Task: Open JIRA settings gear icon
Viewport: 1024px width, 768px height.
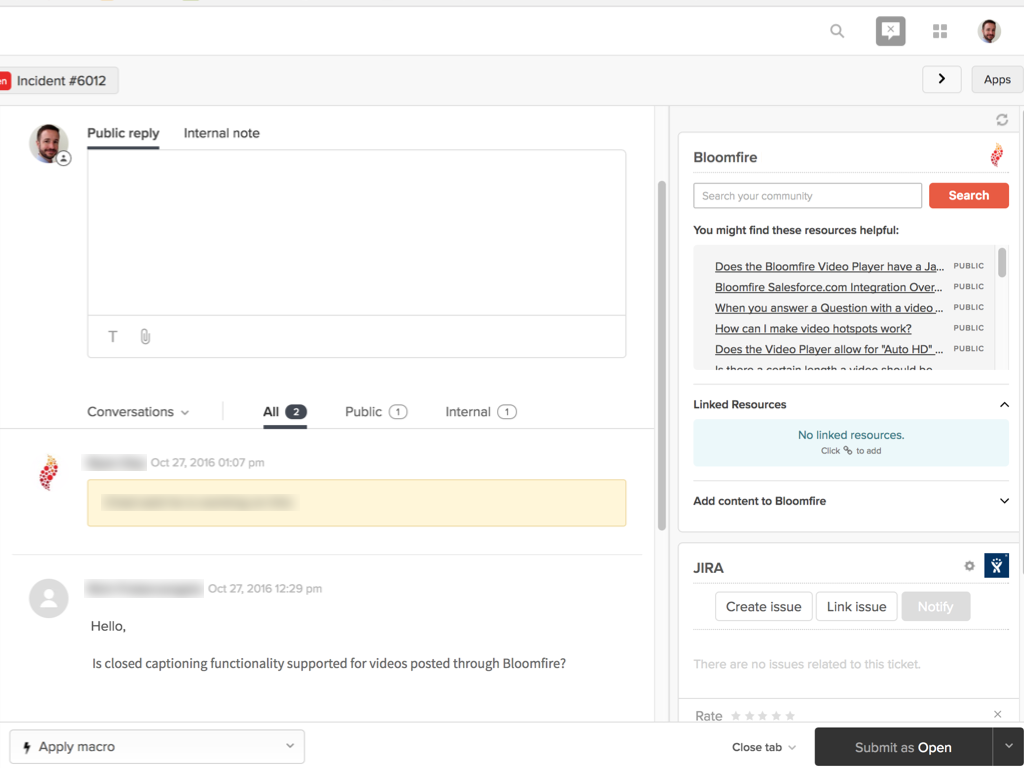Action: tap(969, 566)
